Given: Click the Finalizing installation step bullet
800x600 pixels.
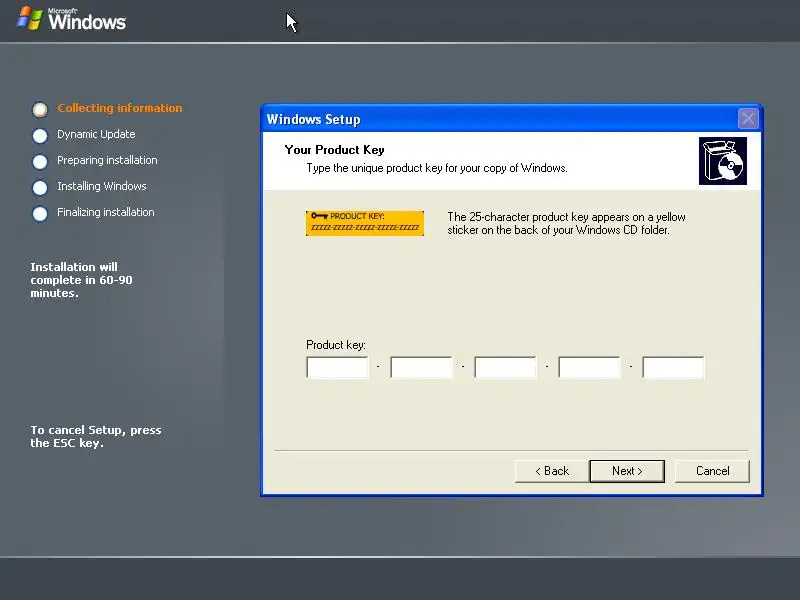Looking at the screenshot, I should (40, 213).
